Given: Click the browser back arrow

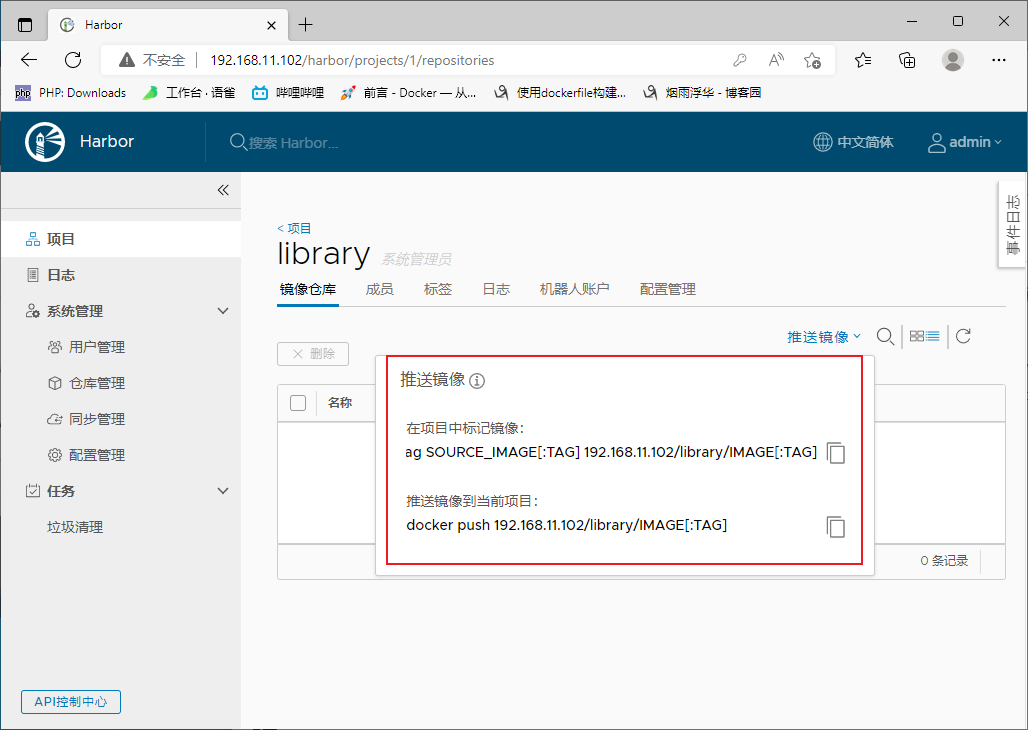Looking at the screenshot, I should (29, 60).
